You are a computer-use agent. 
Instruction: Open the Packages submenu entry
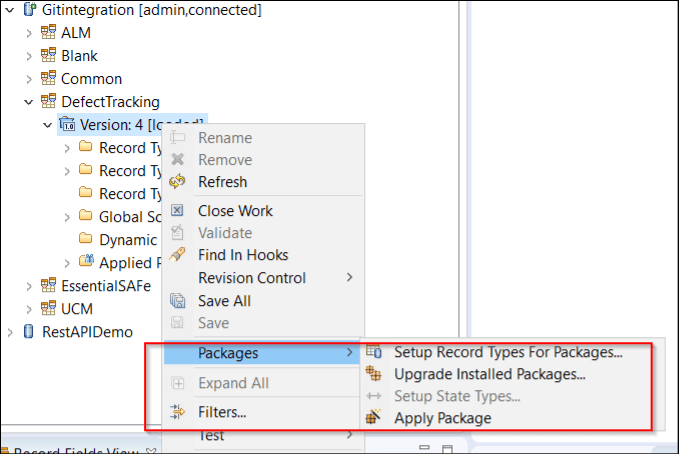262,353
